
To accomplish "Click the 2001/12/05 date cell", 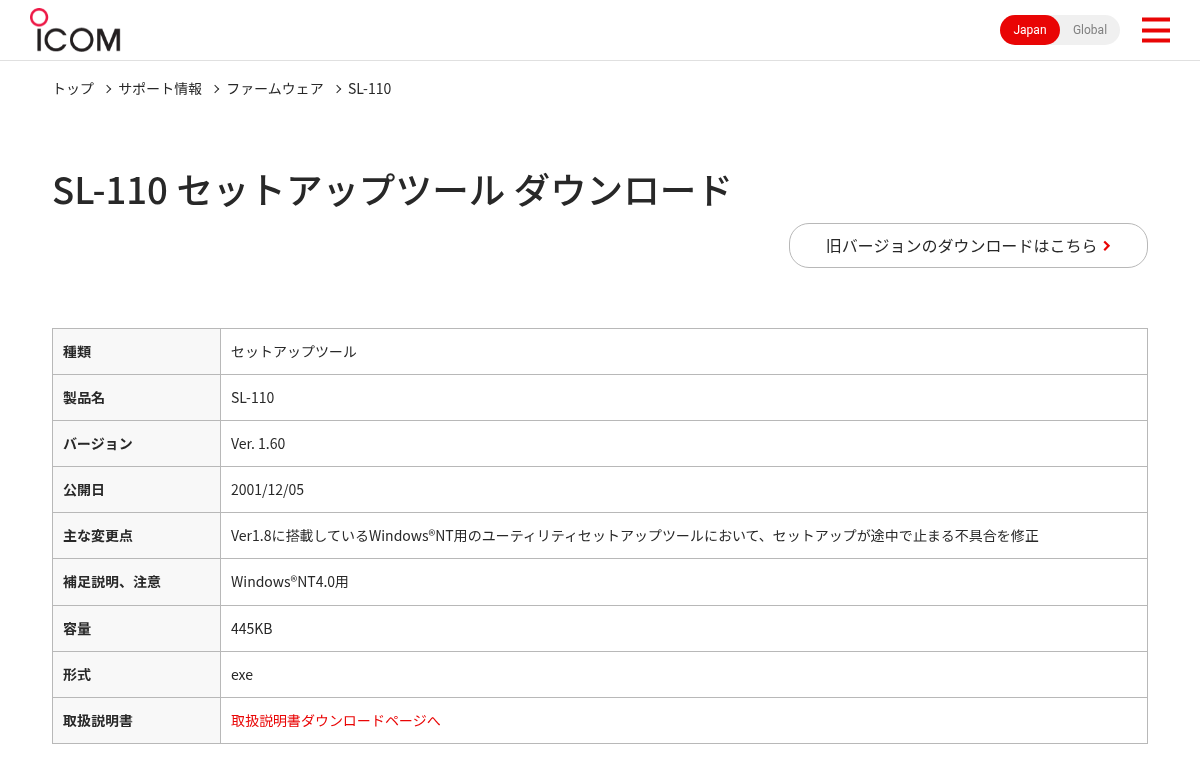I will pyautogui.click(x=684, y=489).
